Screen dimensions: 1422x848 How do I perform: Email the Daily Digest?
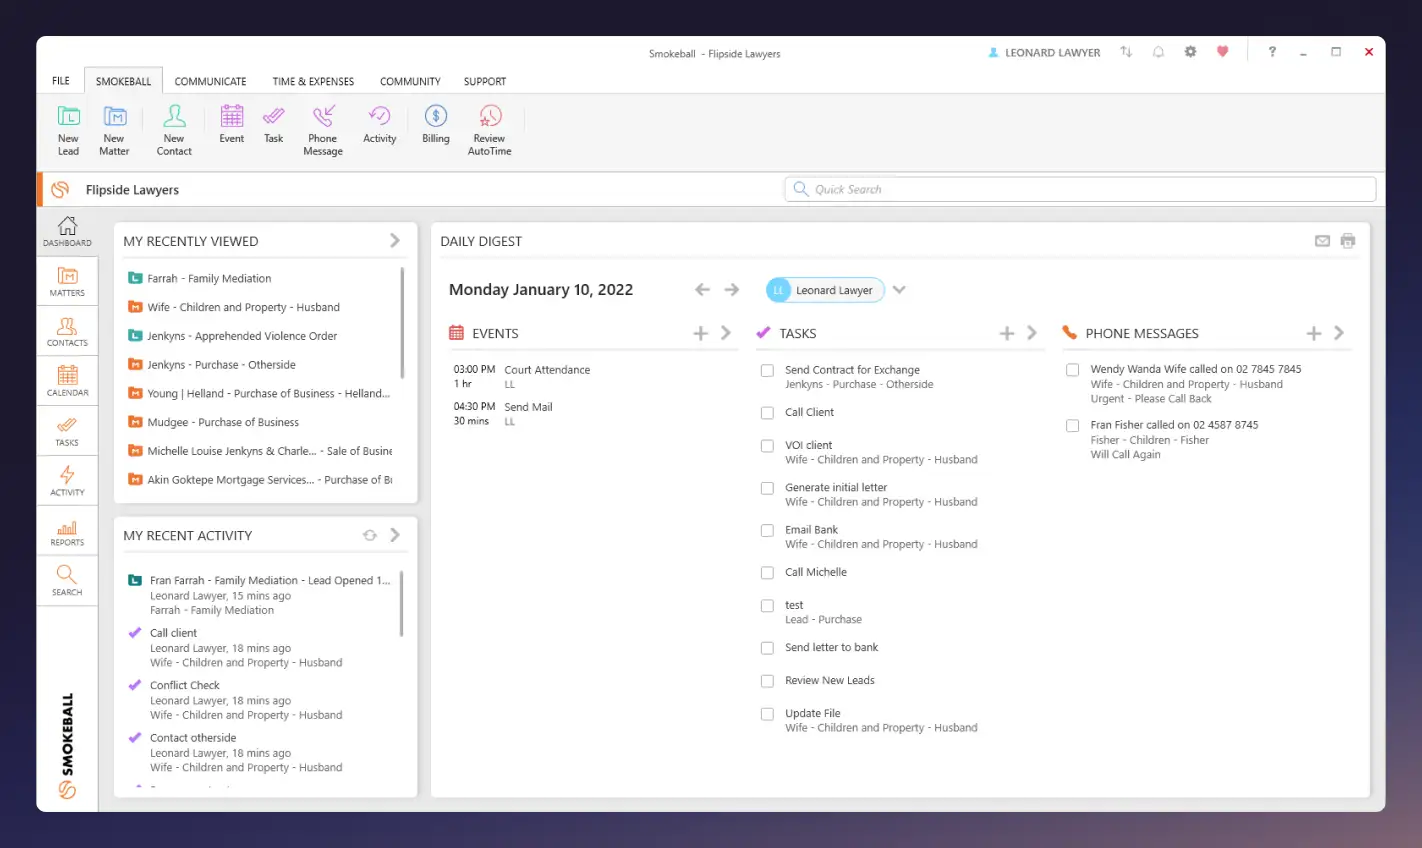(x=1322, y=240)
